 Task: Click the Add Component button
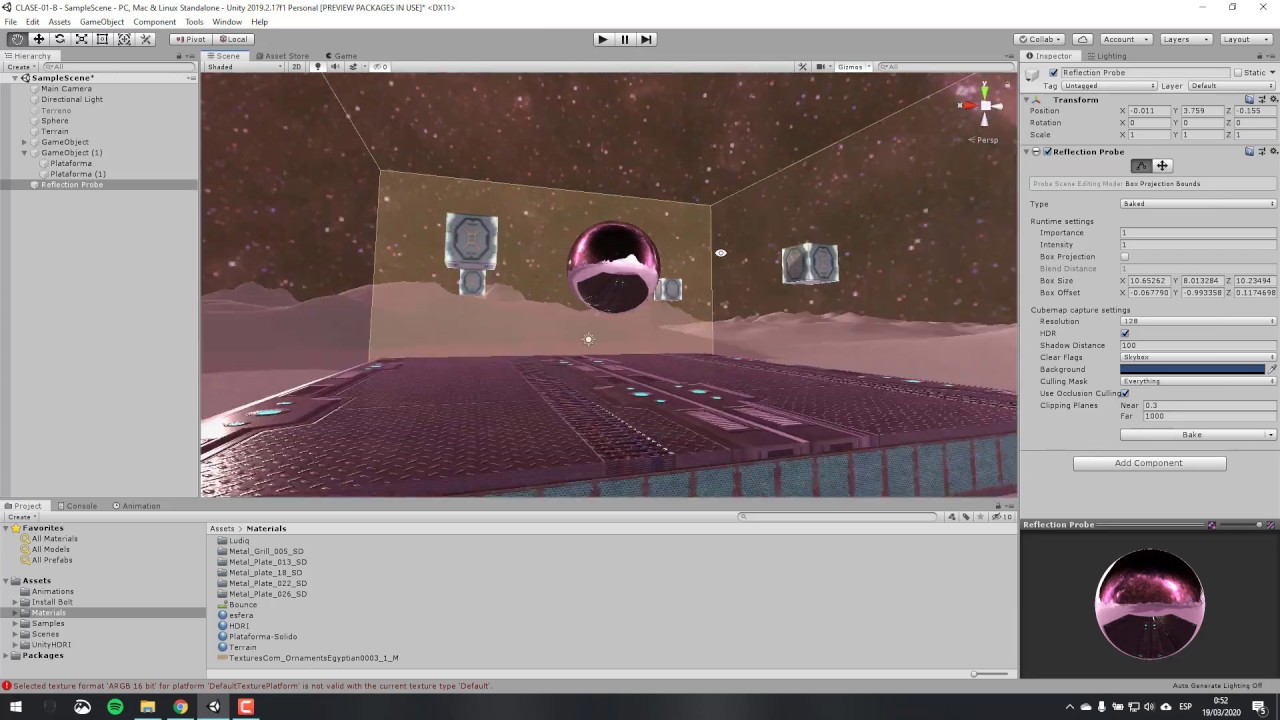point(1149,463)
